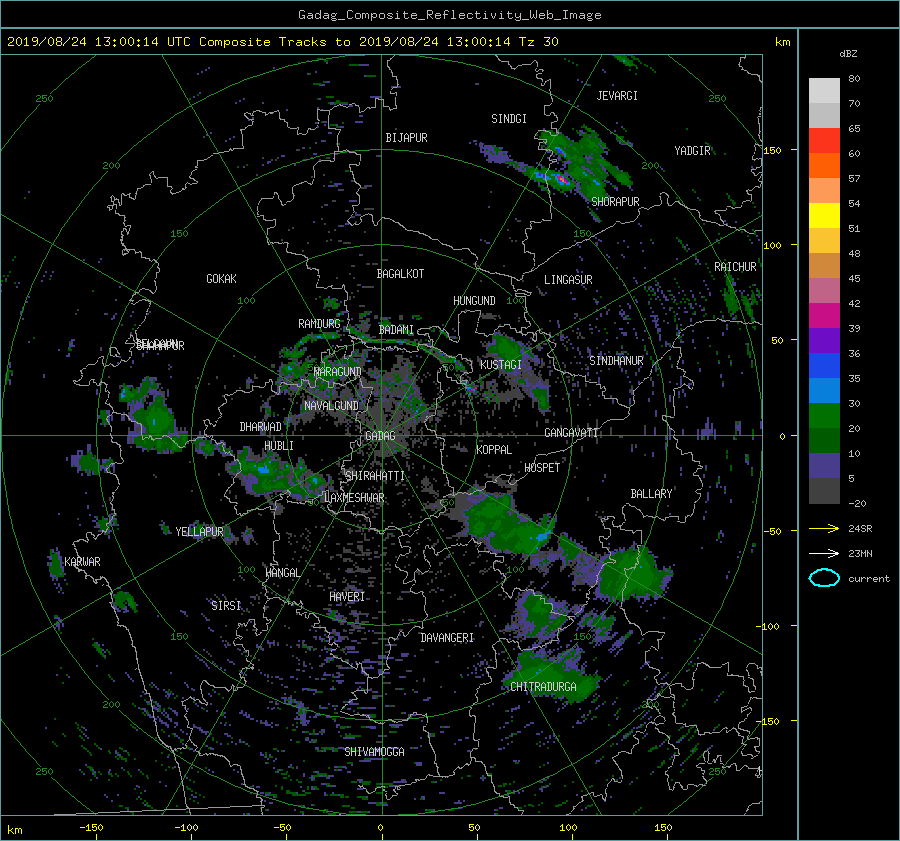
Task: Click the KOPPAL city label
Action: coord(494,450)
